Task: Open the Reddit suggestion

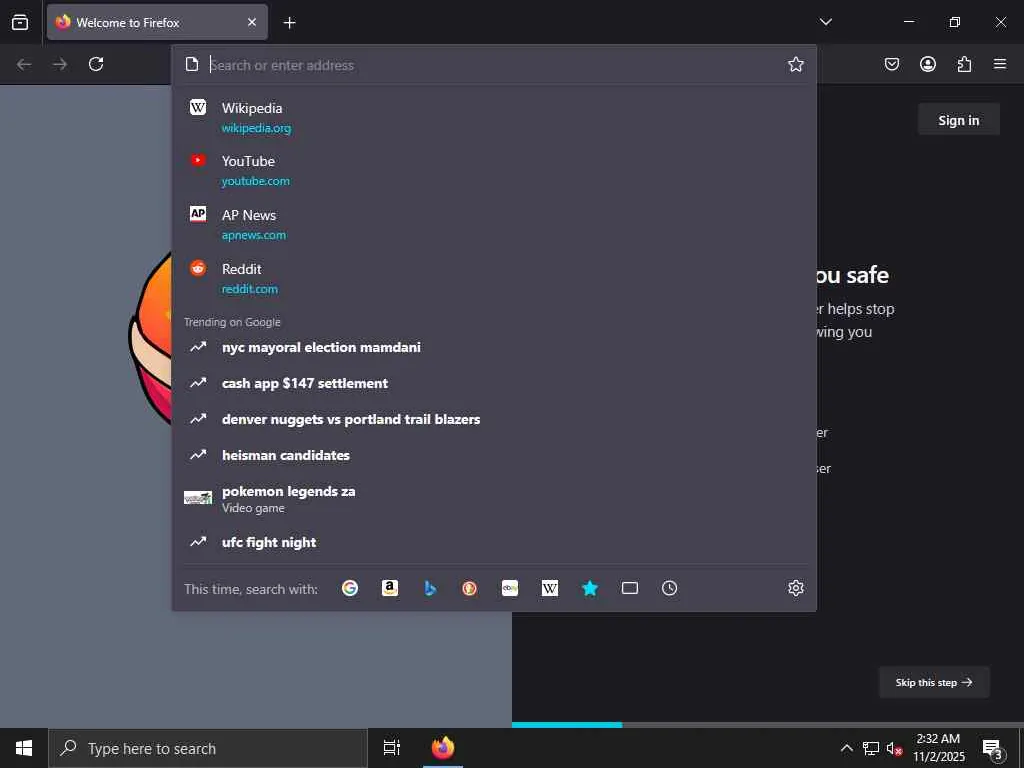Action: [494, 278]
